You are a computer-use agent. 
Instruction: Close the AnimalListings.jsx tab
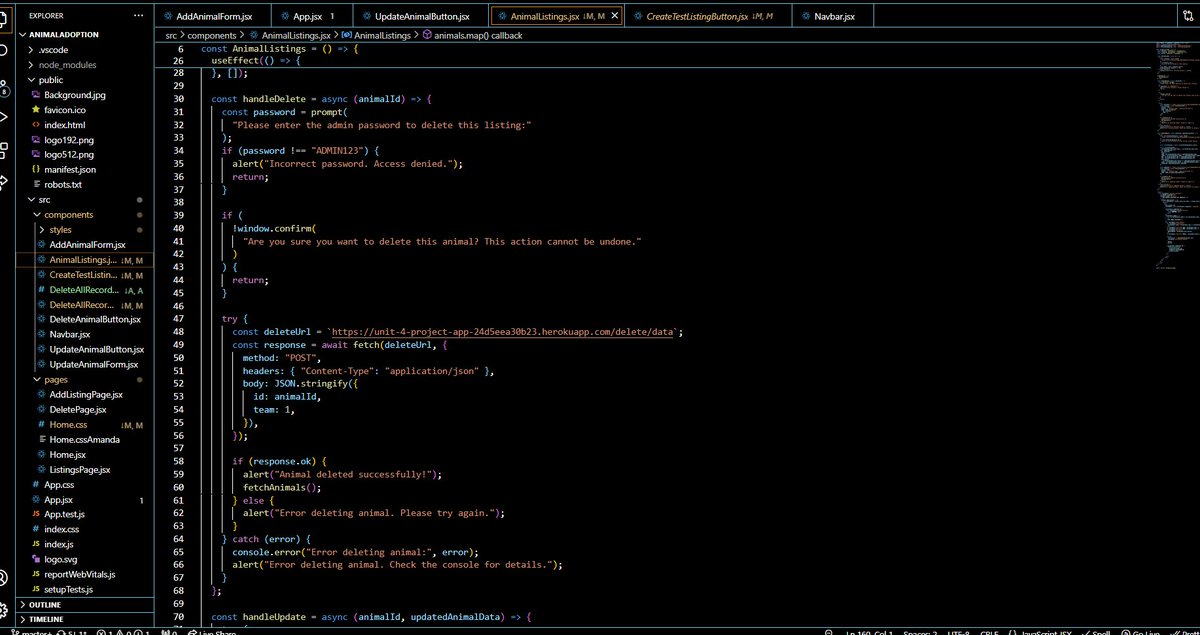tap(614, 17)
